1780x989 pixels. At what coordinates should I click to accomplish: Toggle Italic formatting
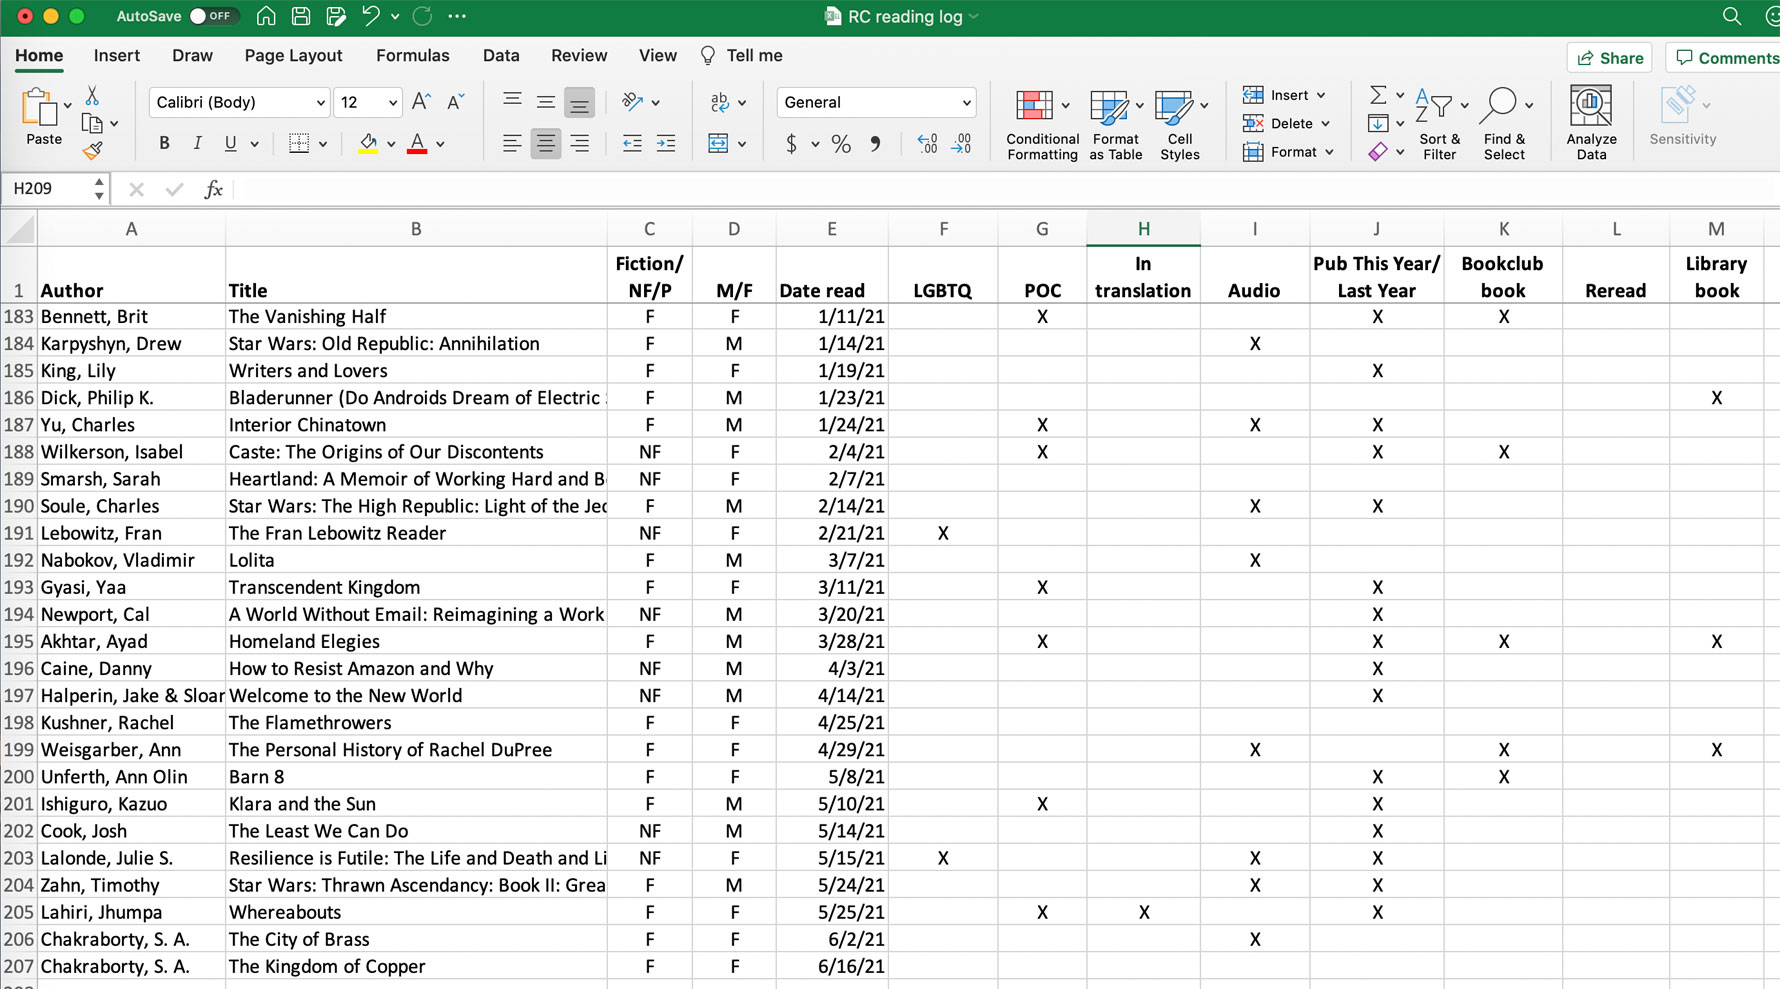(x=197, y=144)
